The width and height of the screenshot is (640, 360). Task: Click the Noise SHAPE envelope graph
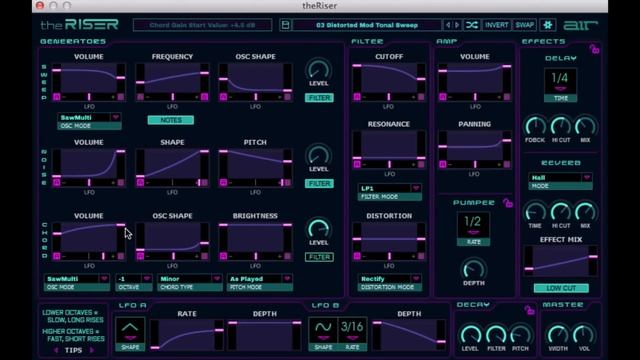point(172,164)
